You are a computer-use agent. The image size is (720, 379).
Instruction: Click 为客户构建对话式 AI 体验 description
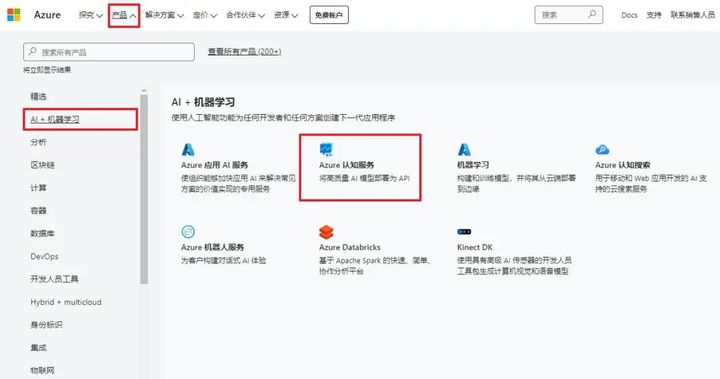point(223,260)
